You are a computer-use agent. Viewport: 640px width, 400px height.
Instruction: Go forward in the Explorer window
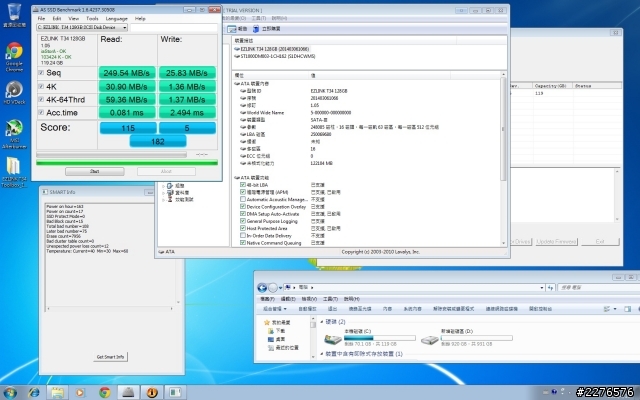(273, 288)
